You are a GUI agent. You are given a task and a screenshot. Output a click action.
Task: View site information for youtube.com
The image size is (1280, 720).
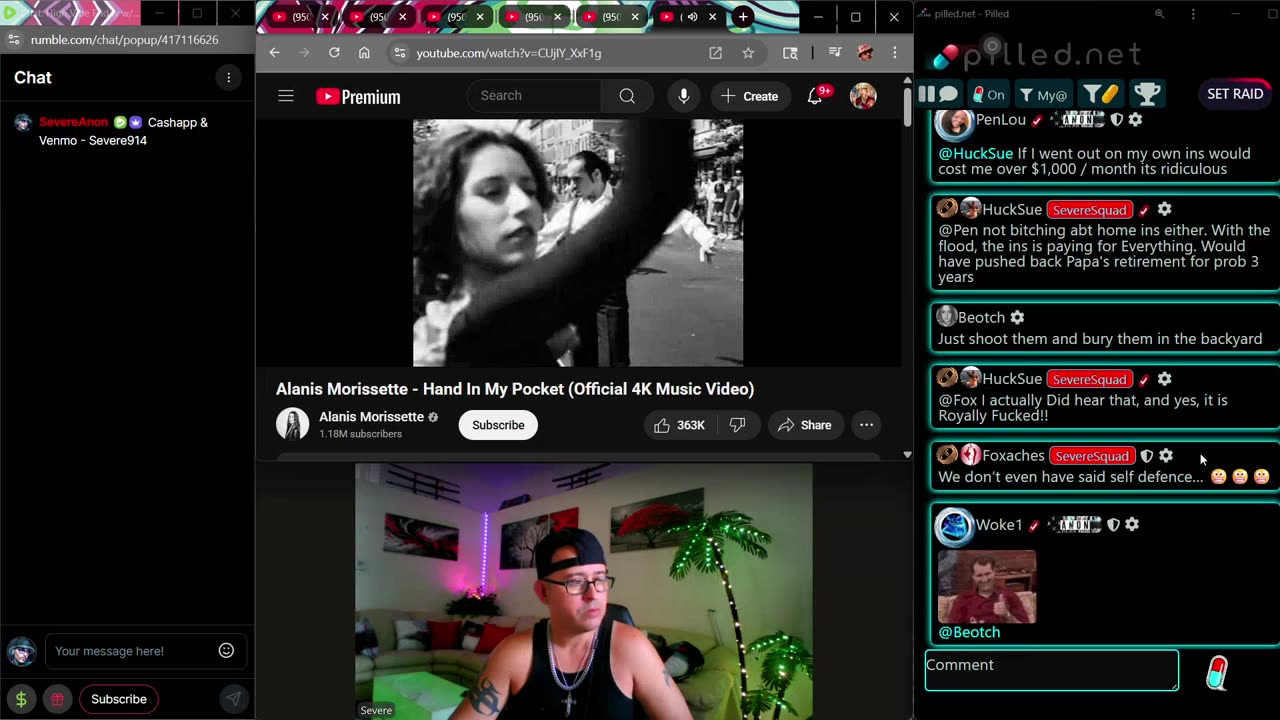pyautogui.click(x=399, y=53)
